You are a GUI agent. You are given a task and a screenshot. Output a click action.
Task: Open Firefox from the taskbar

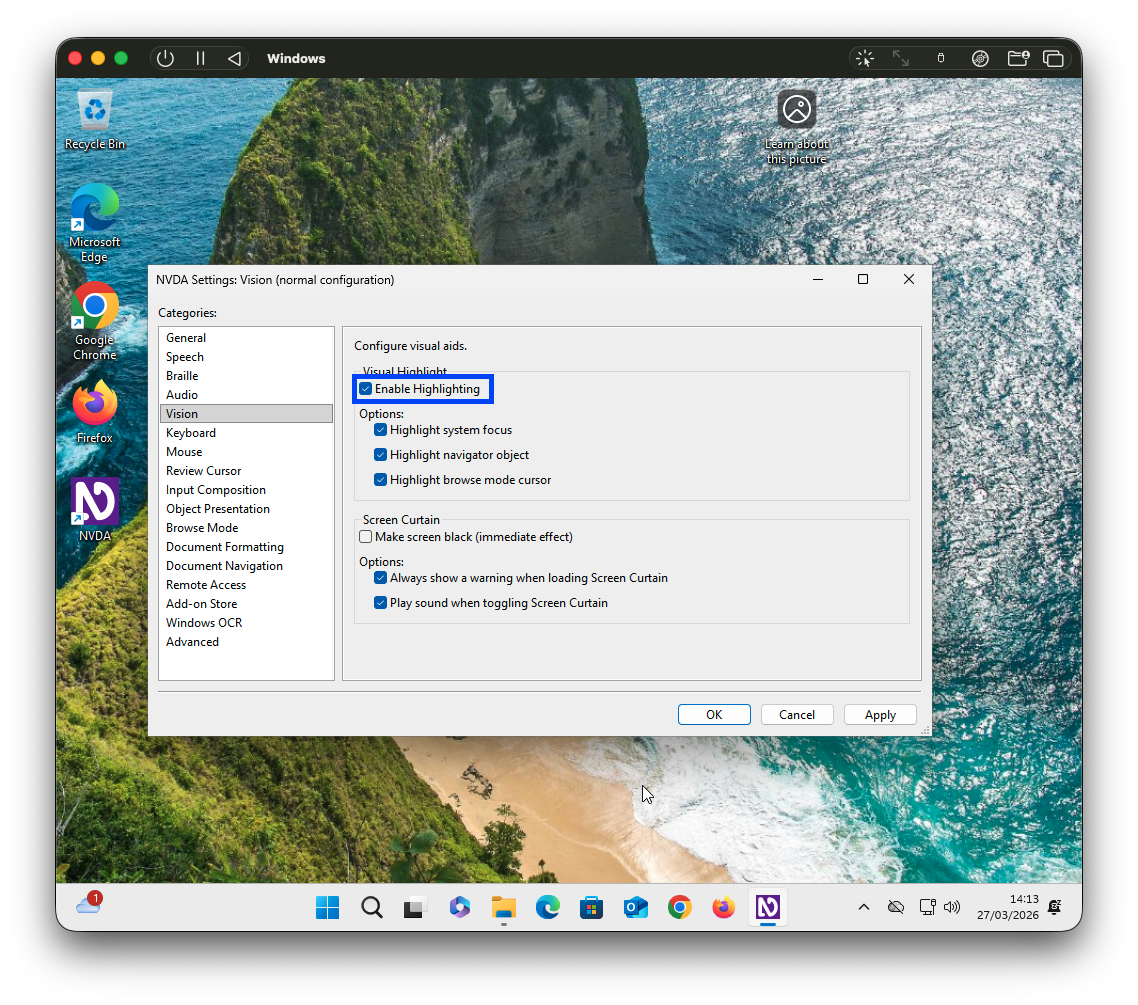[x=723, y=908]
